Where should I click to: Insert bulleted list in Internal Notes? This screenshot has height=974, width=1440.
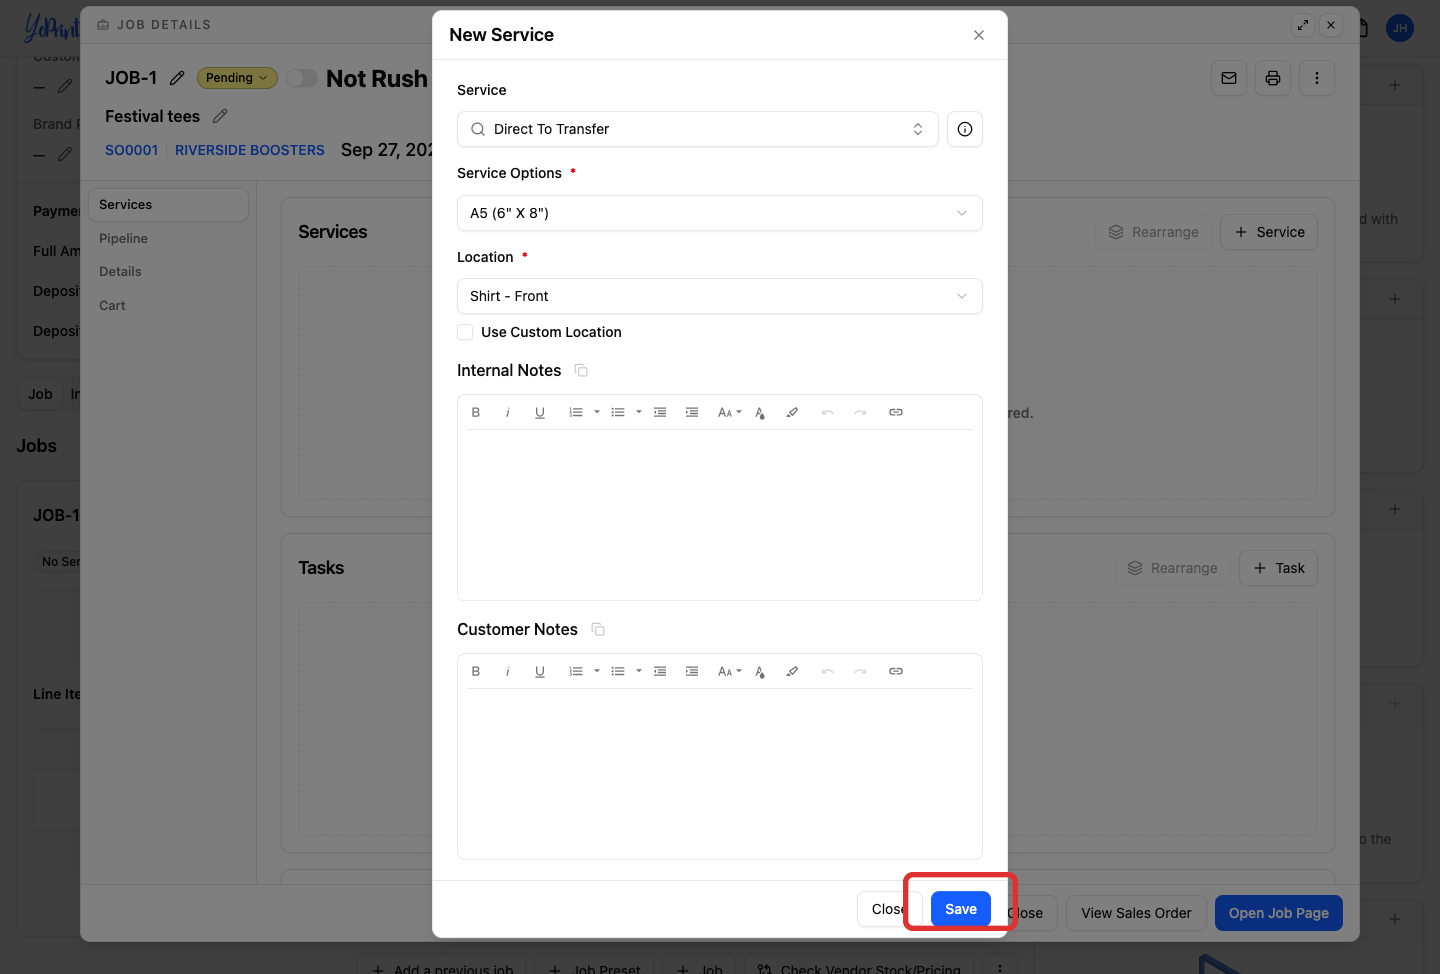pos(618,412)
